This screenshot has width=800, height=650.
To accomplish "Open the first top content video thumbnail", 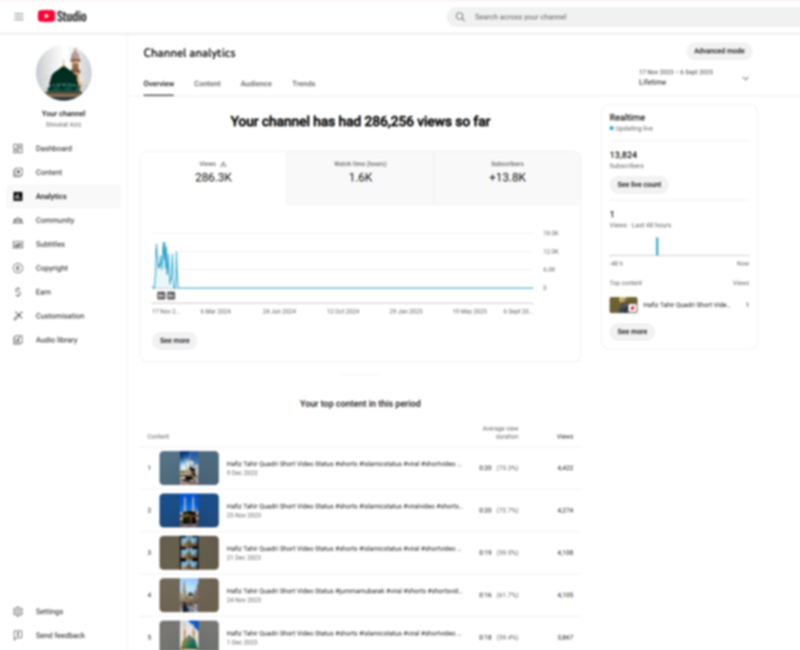I will click(x=189, y=467).
